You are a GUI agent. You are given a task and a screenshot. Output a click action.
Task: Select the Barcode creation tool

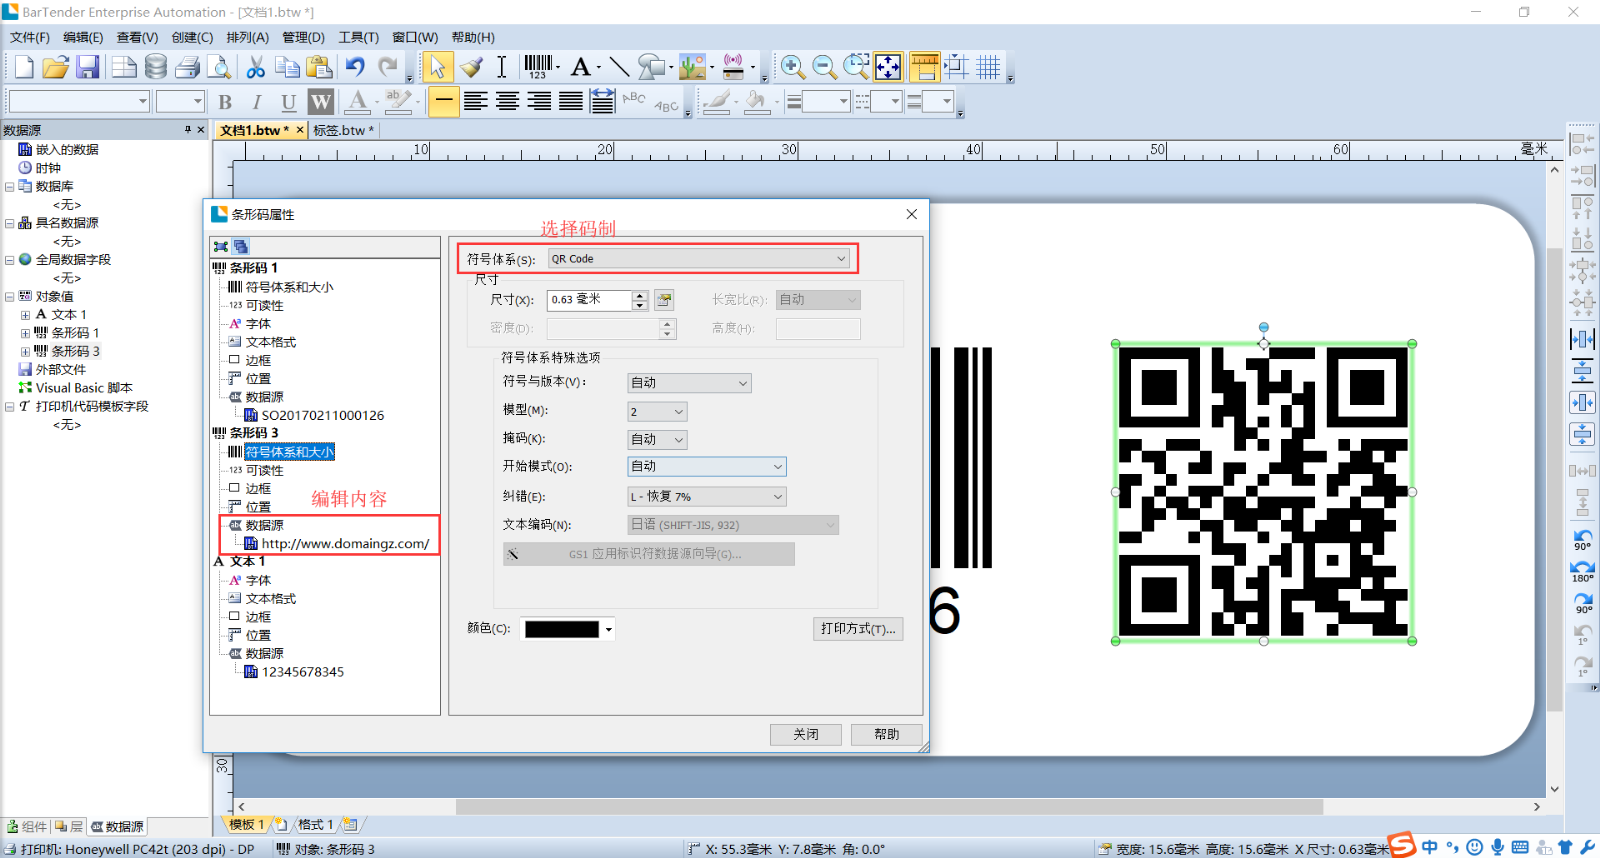pos(538,67)
